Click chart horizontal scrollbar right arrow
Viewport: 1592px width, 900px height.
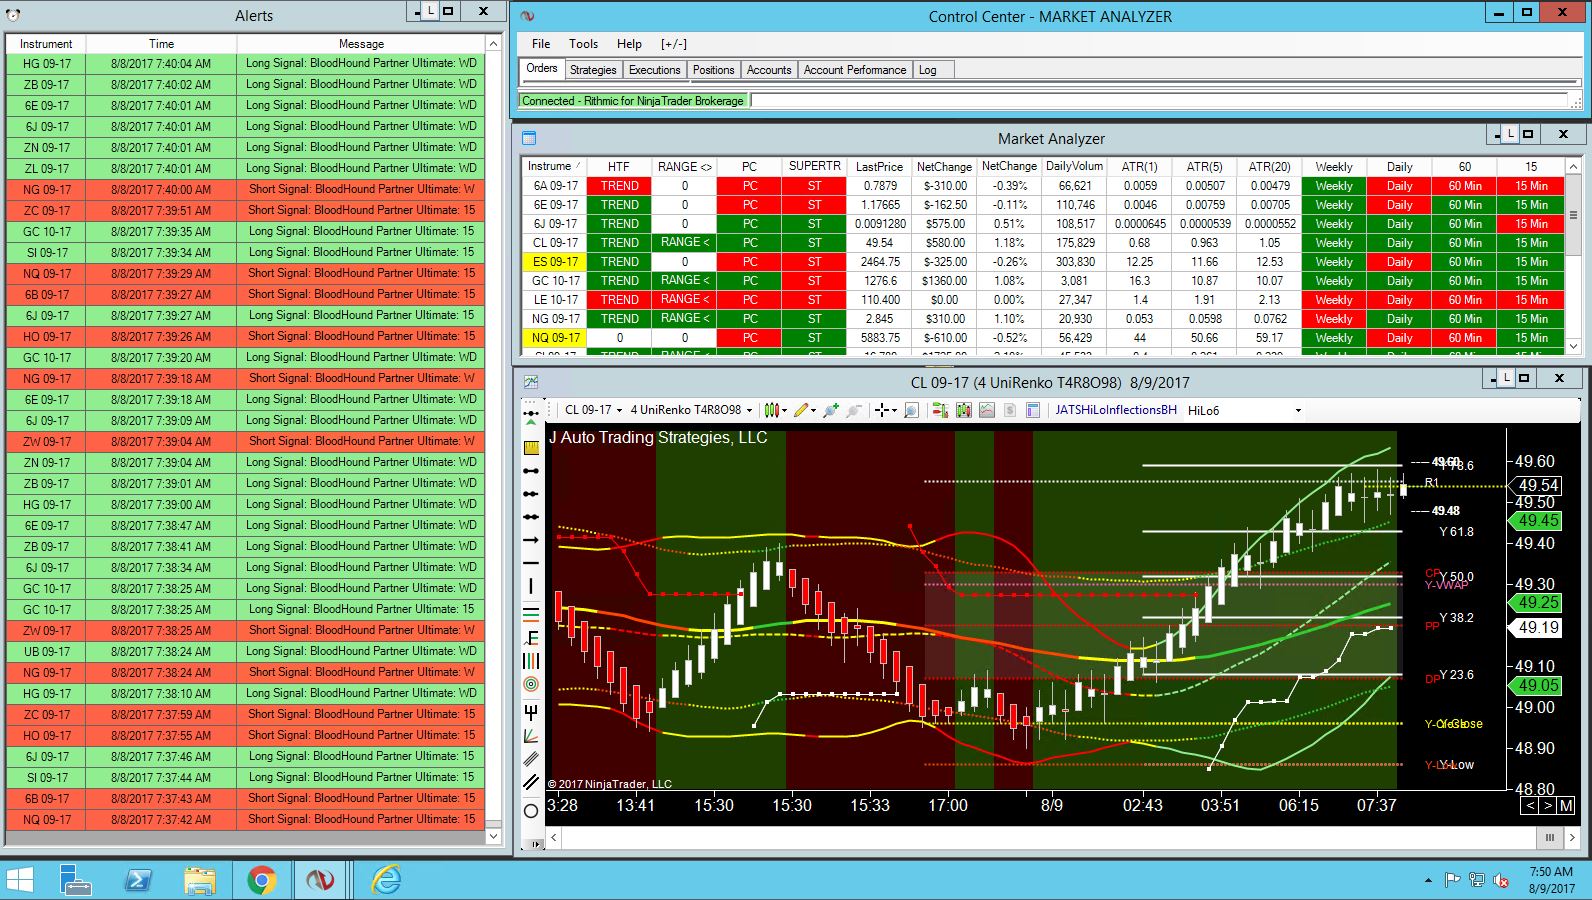[1572, 838]
